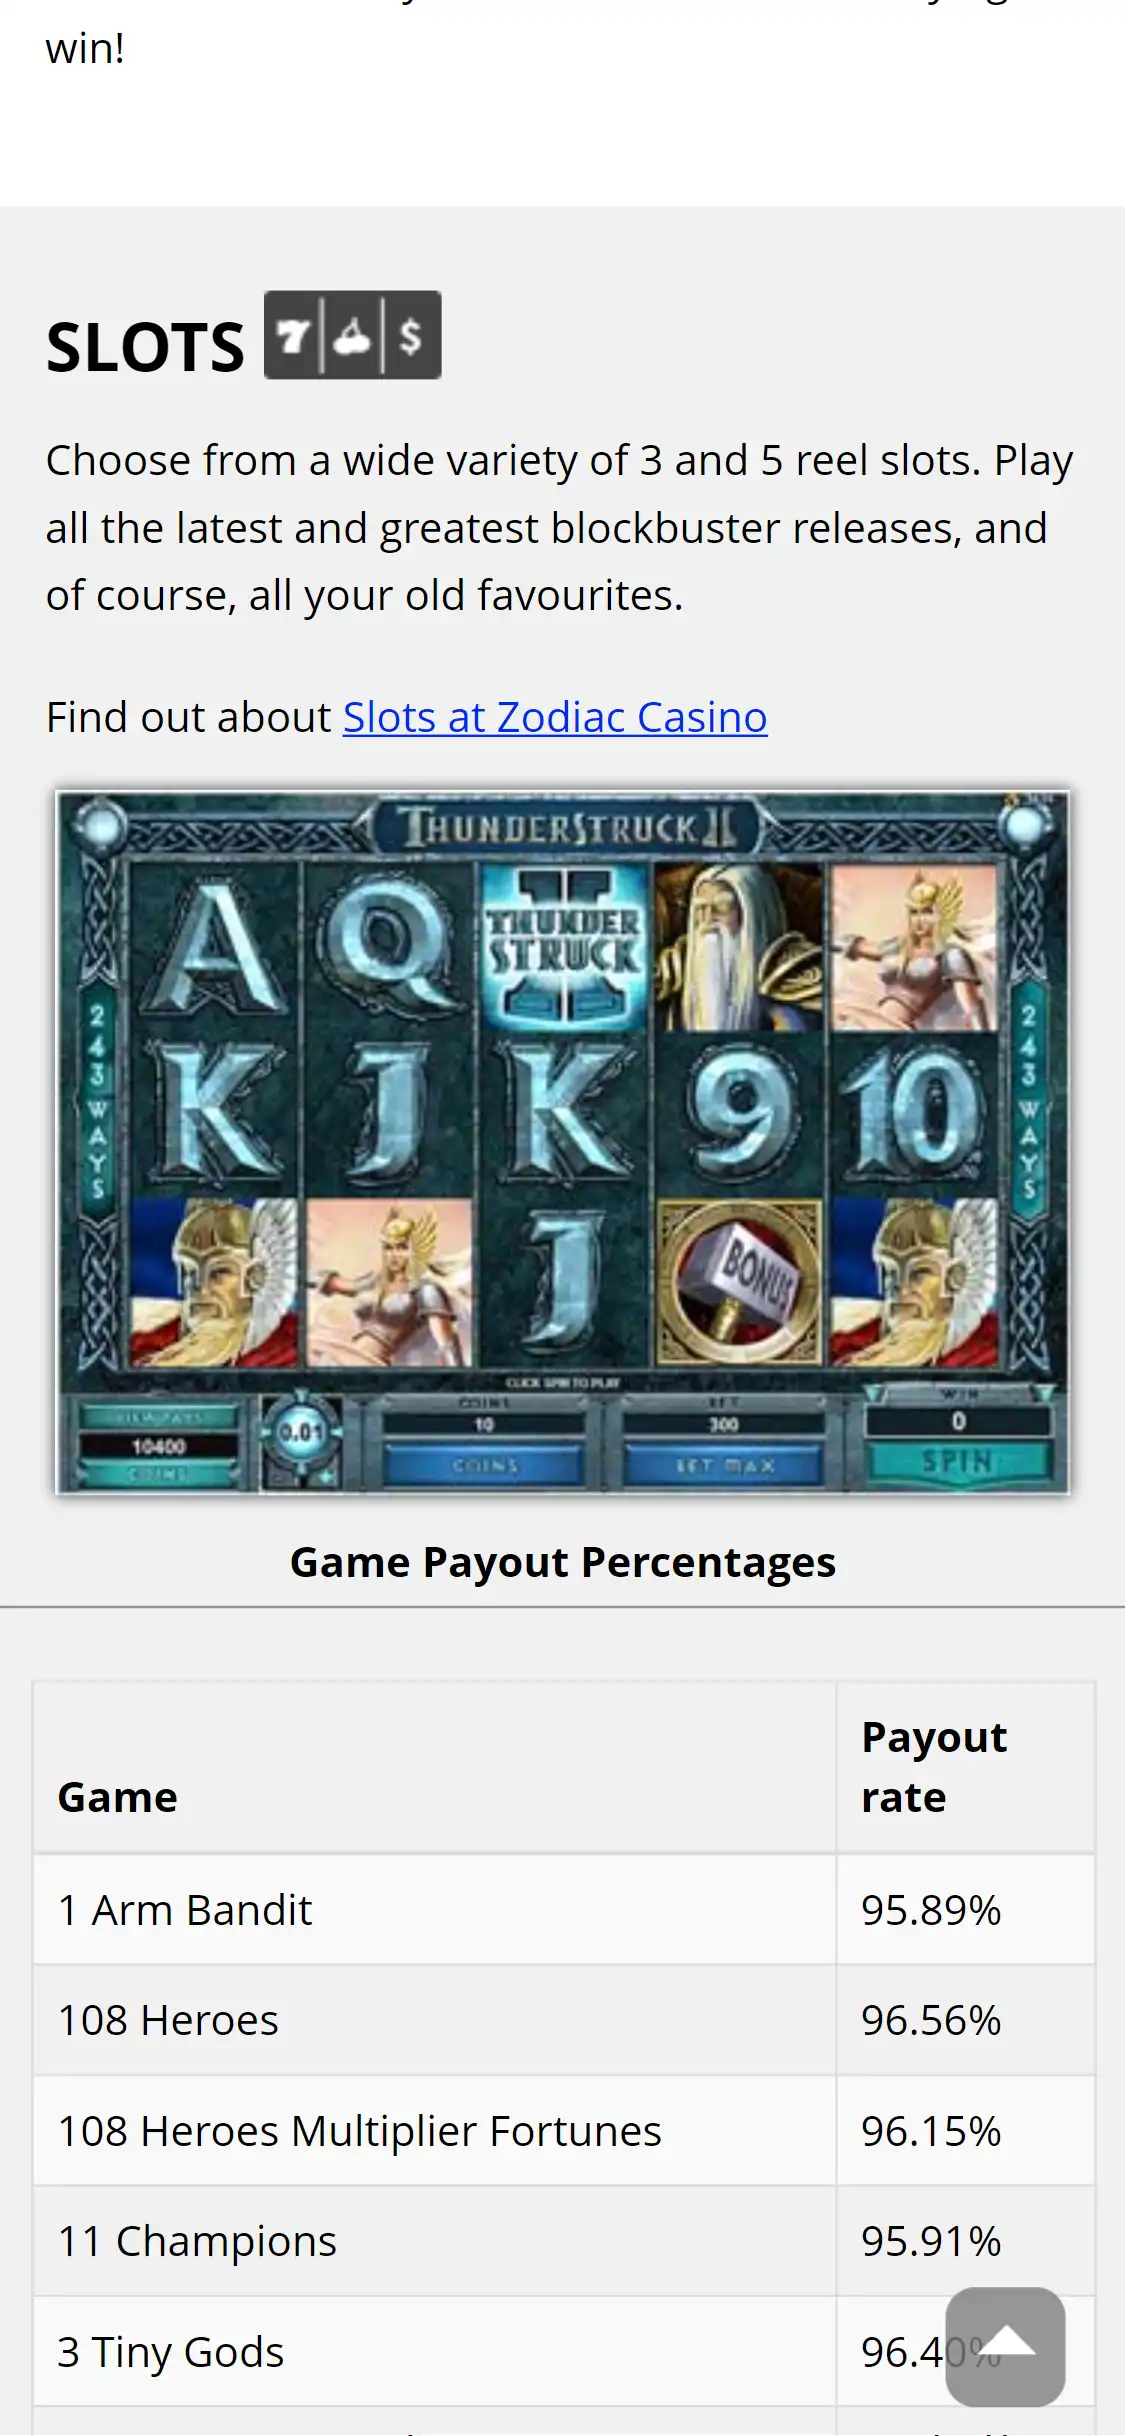Click the SPIN button in the game image
The image size is (1125, 2436).
[x=958, y=1462]
